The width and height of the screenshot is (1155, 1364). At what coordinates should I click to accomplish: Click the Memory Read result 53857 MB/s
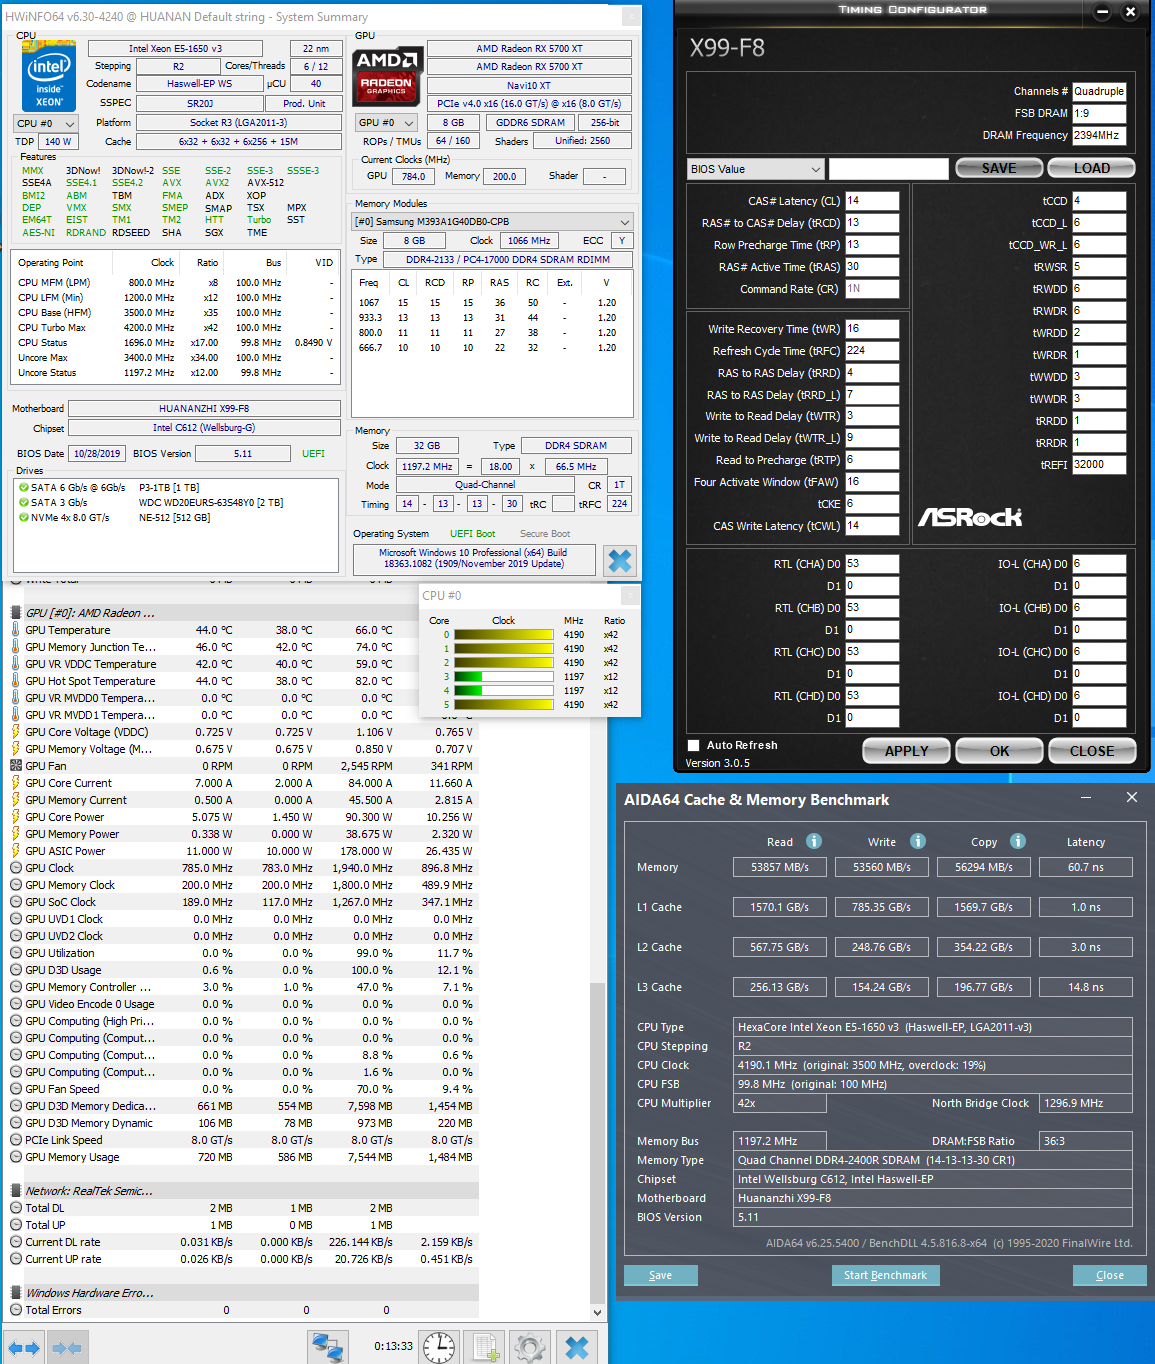(x=780, y=867)
